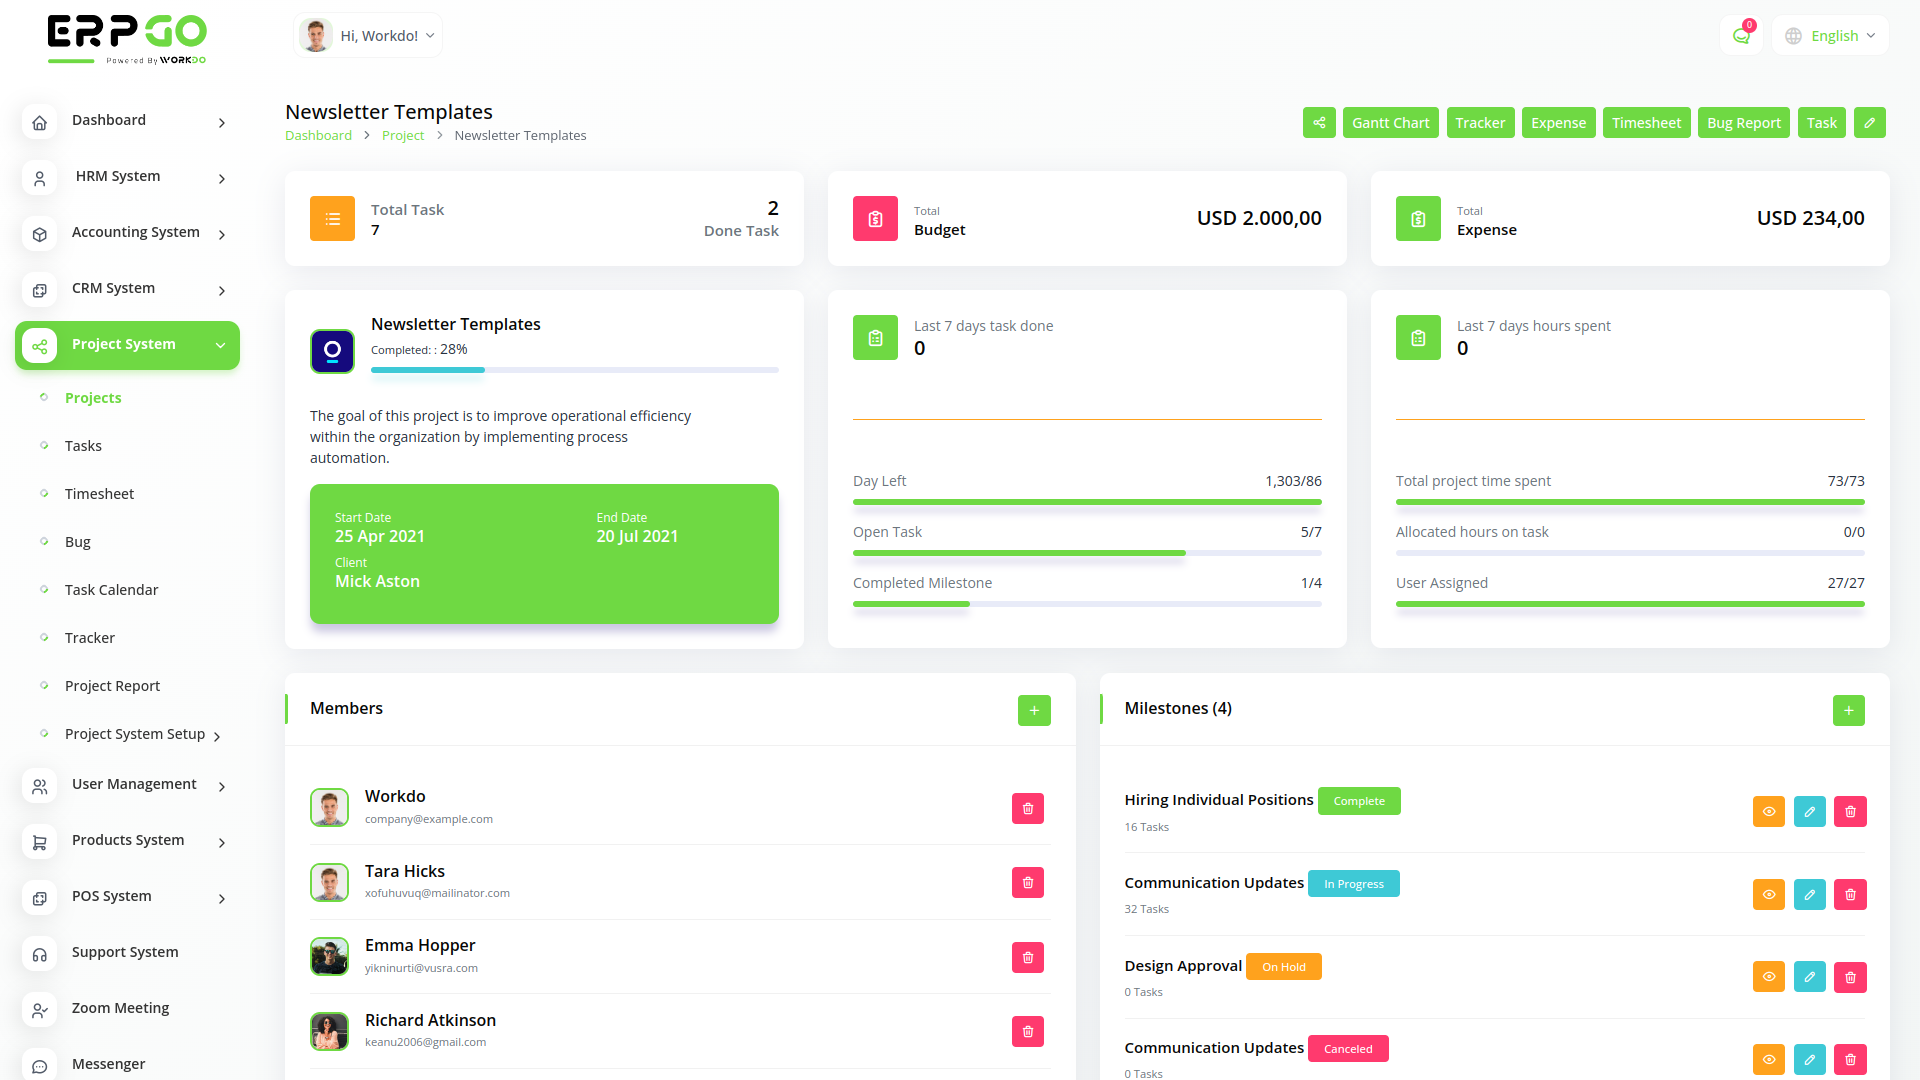The width and height of the screenshot is (1920, 1080).
Task: Follow the Dashboard breadcrumb link
Action: pos(318,136)
